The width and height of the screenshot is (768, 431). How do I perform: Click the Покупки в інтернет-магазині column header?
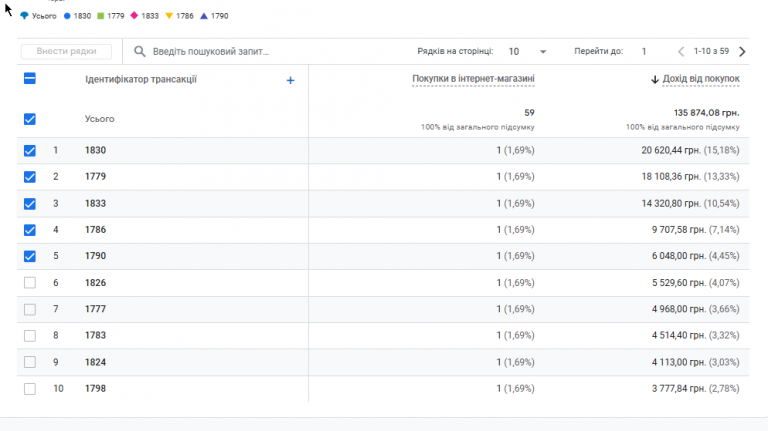[x=473, y=79]
